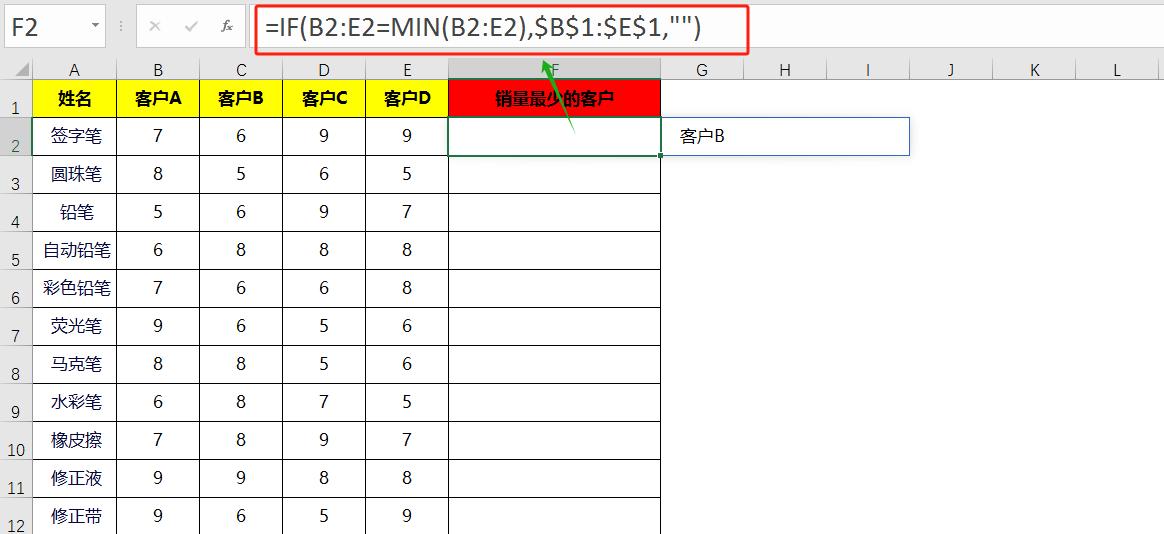Click the 客户C header cell
This screenshot has width=1164, height=534.
[324, 98]
